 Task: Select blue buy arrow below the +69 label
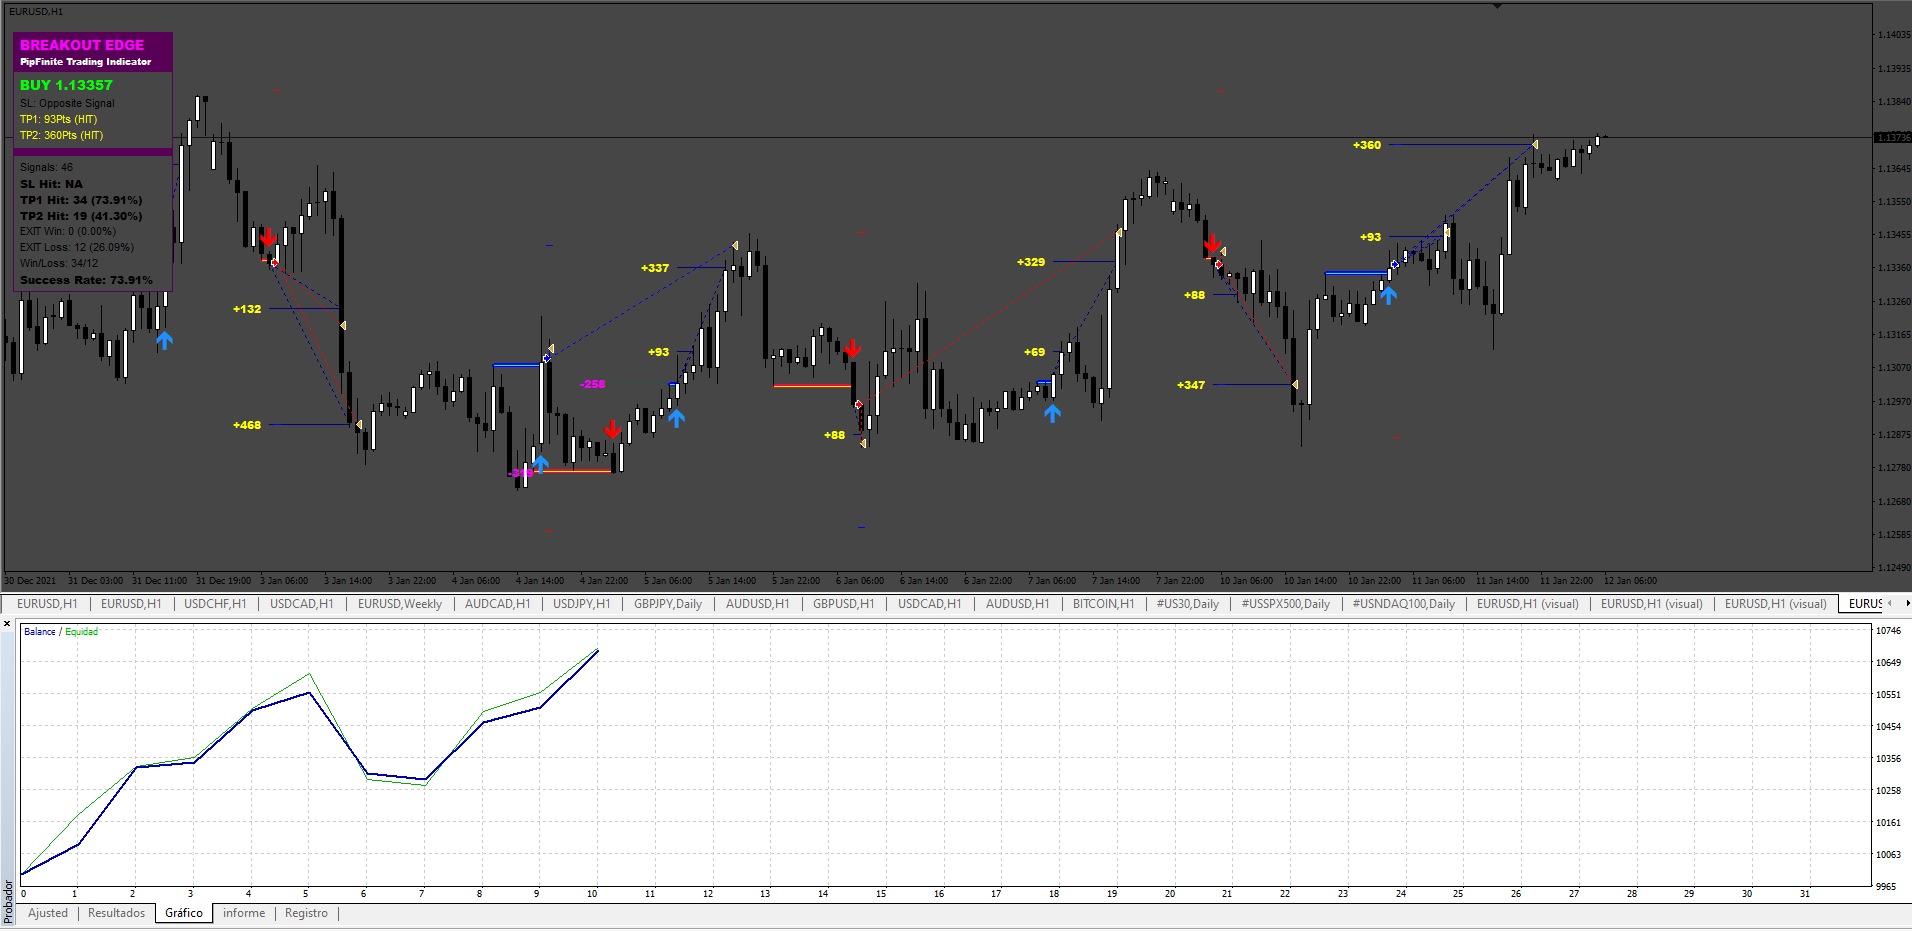click(x=1052, y=413)
